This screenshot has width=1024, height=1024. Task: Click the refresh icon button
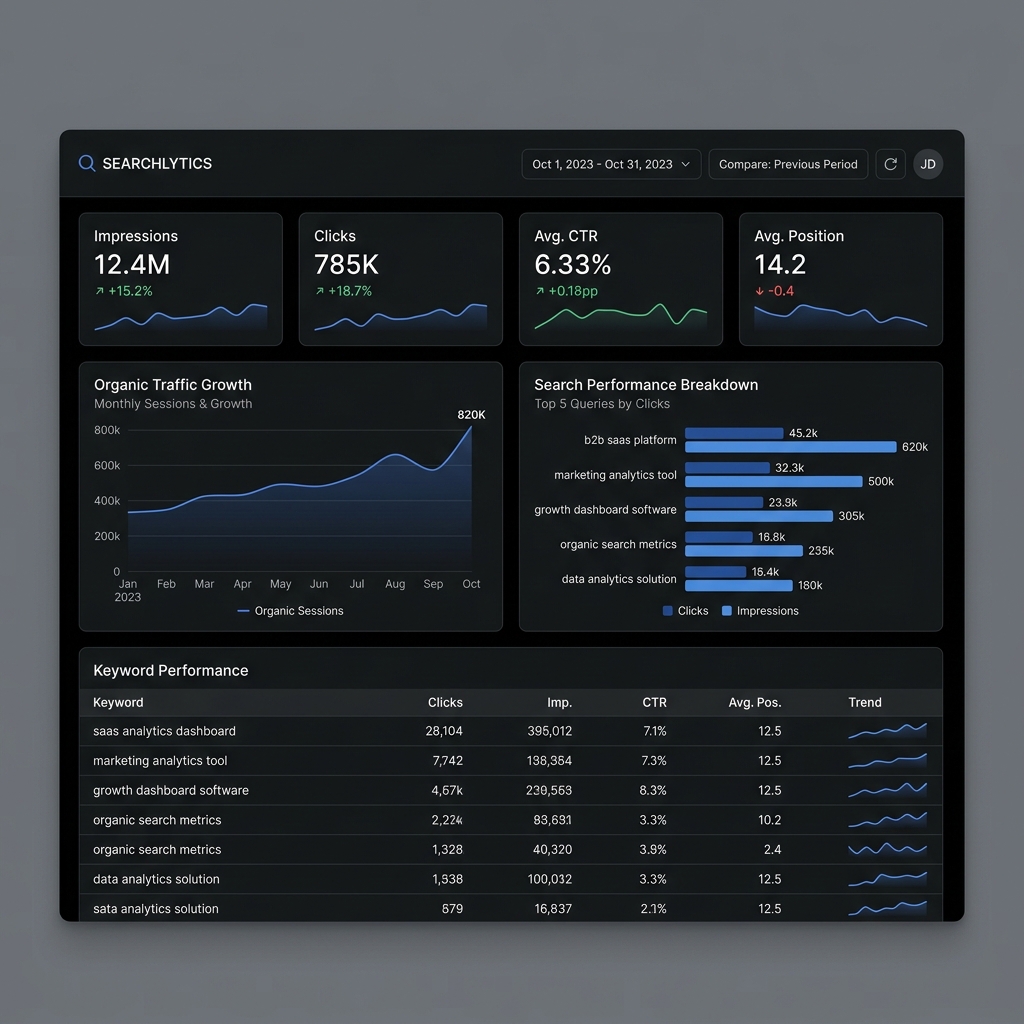[890, 164]
